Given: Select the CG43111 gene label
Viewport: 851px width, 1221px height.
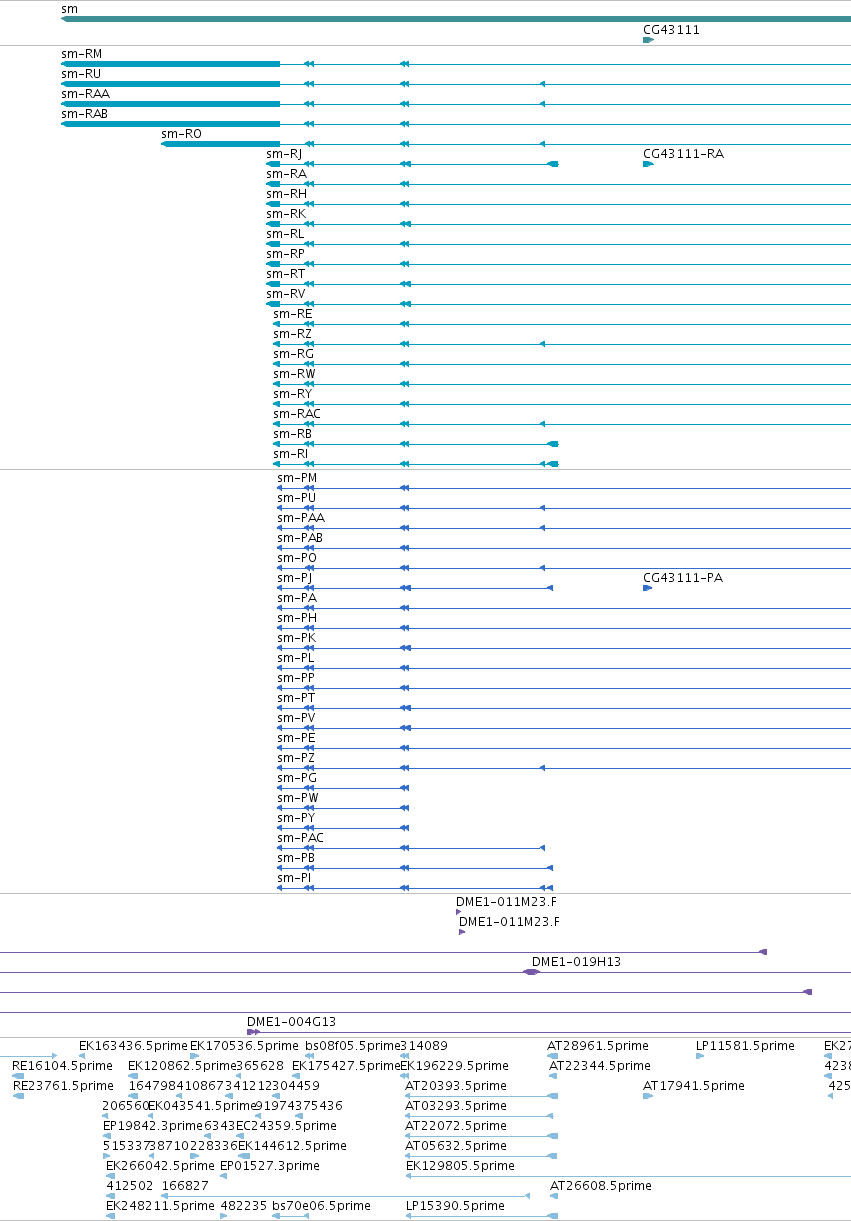Looking at the screenshot, I should pos(671,30).
